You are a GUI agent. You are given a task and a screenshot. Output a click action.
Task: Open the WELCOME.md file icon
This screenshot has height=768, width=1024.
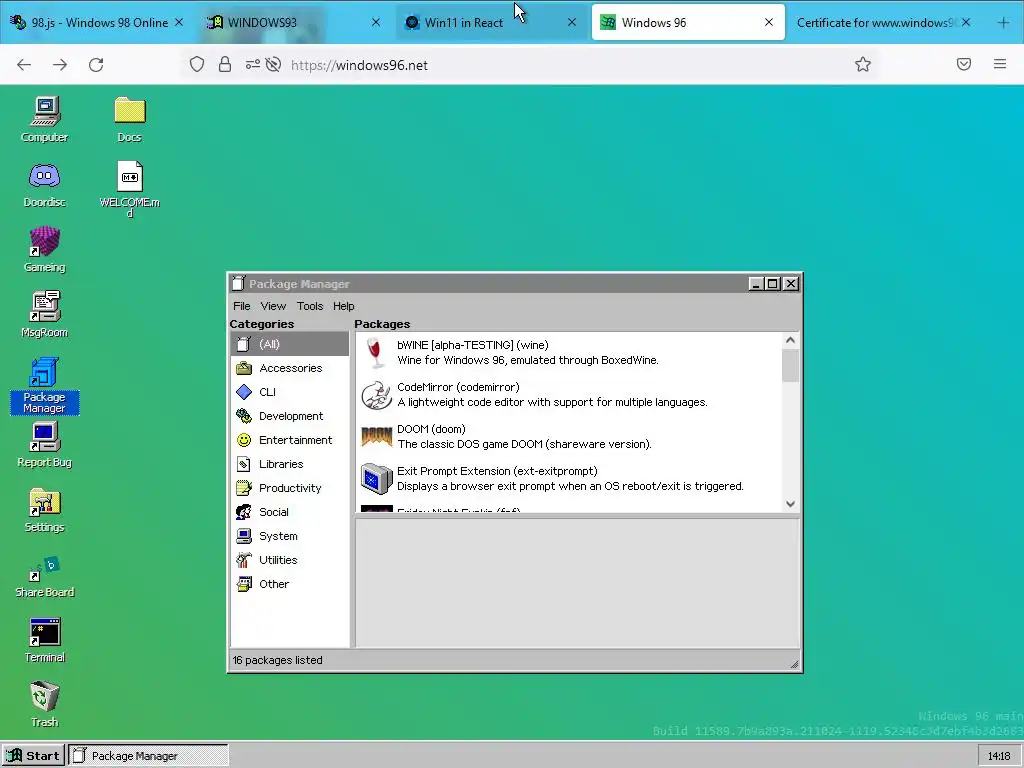click(x=129, y=189)
